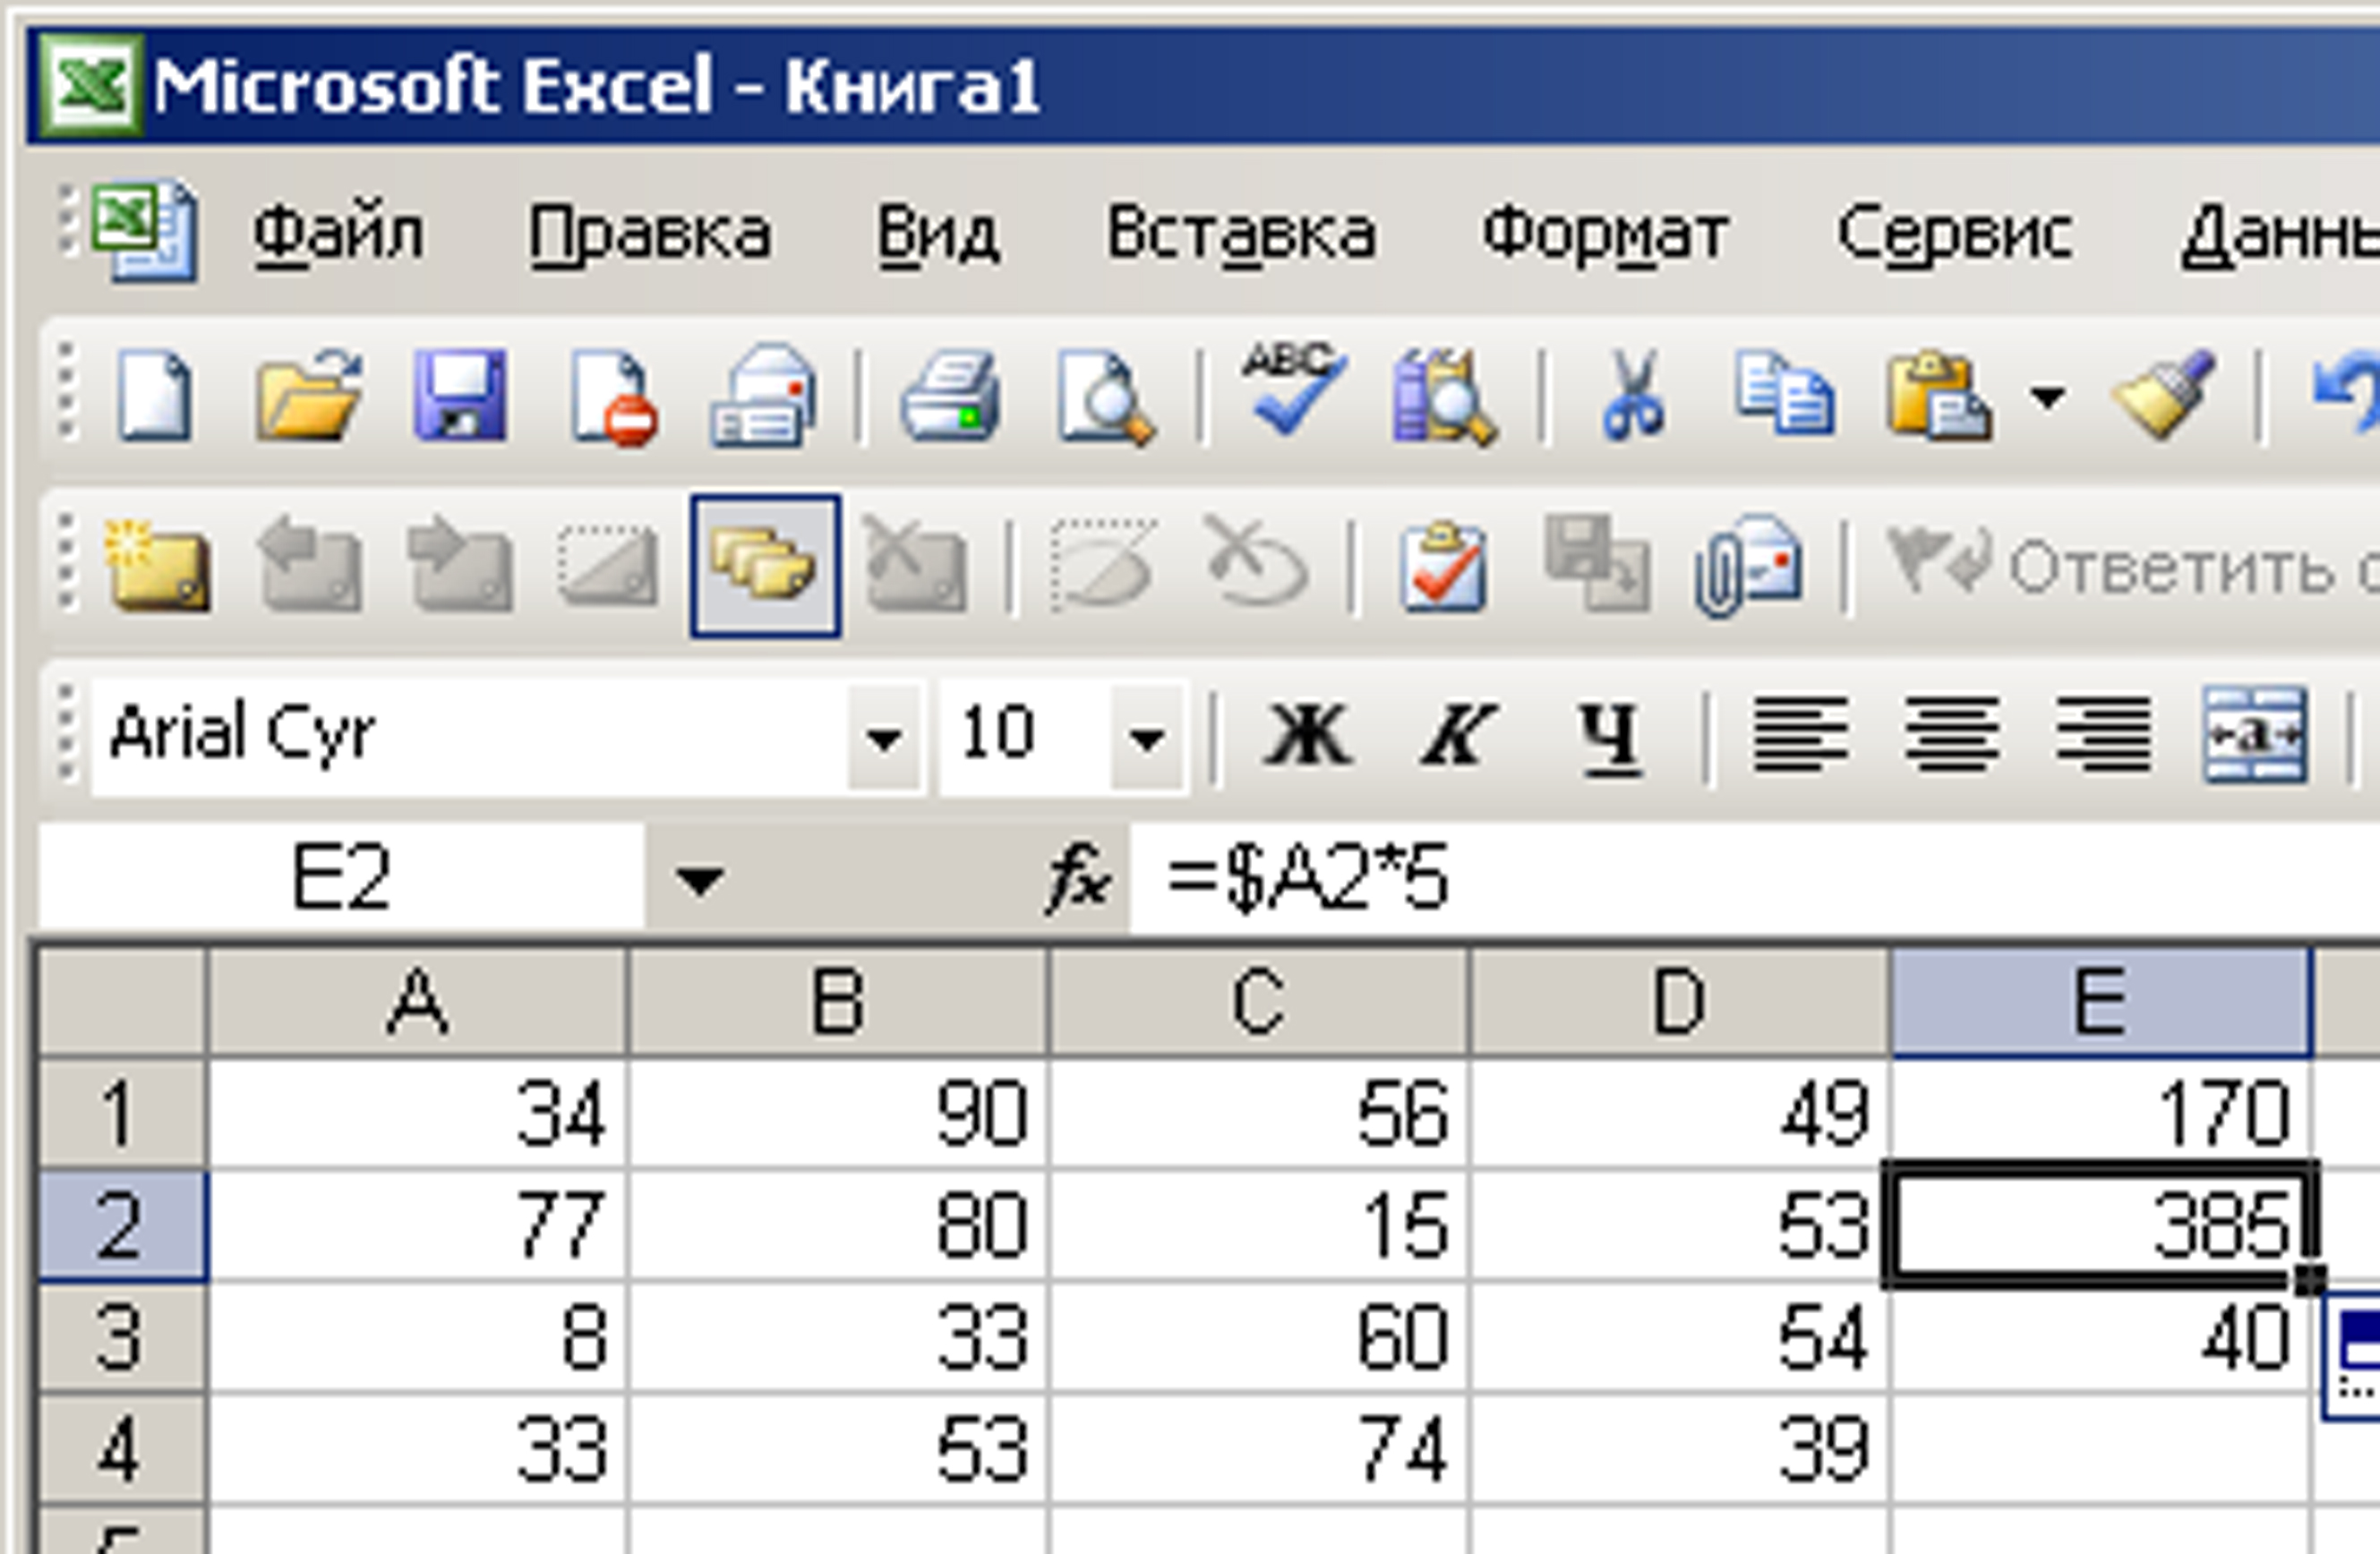Open a file with the folder icon
Screen dimensions: 2380x1554
coord(308,397)
